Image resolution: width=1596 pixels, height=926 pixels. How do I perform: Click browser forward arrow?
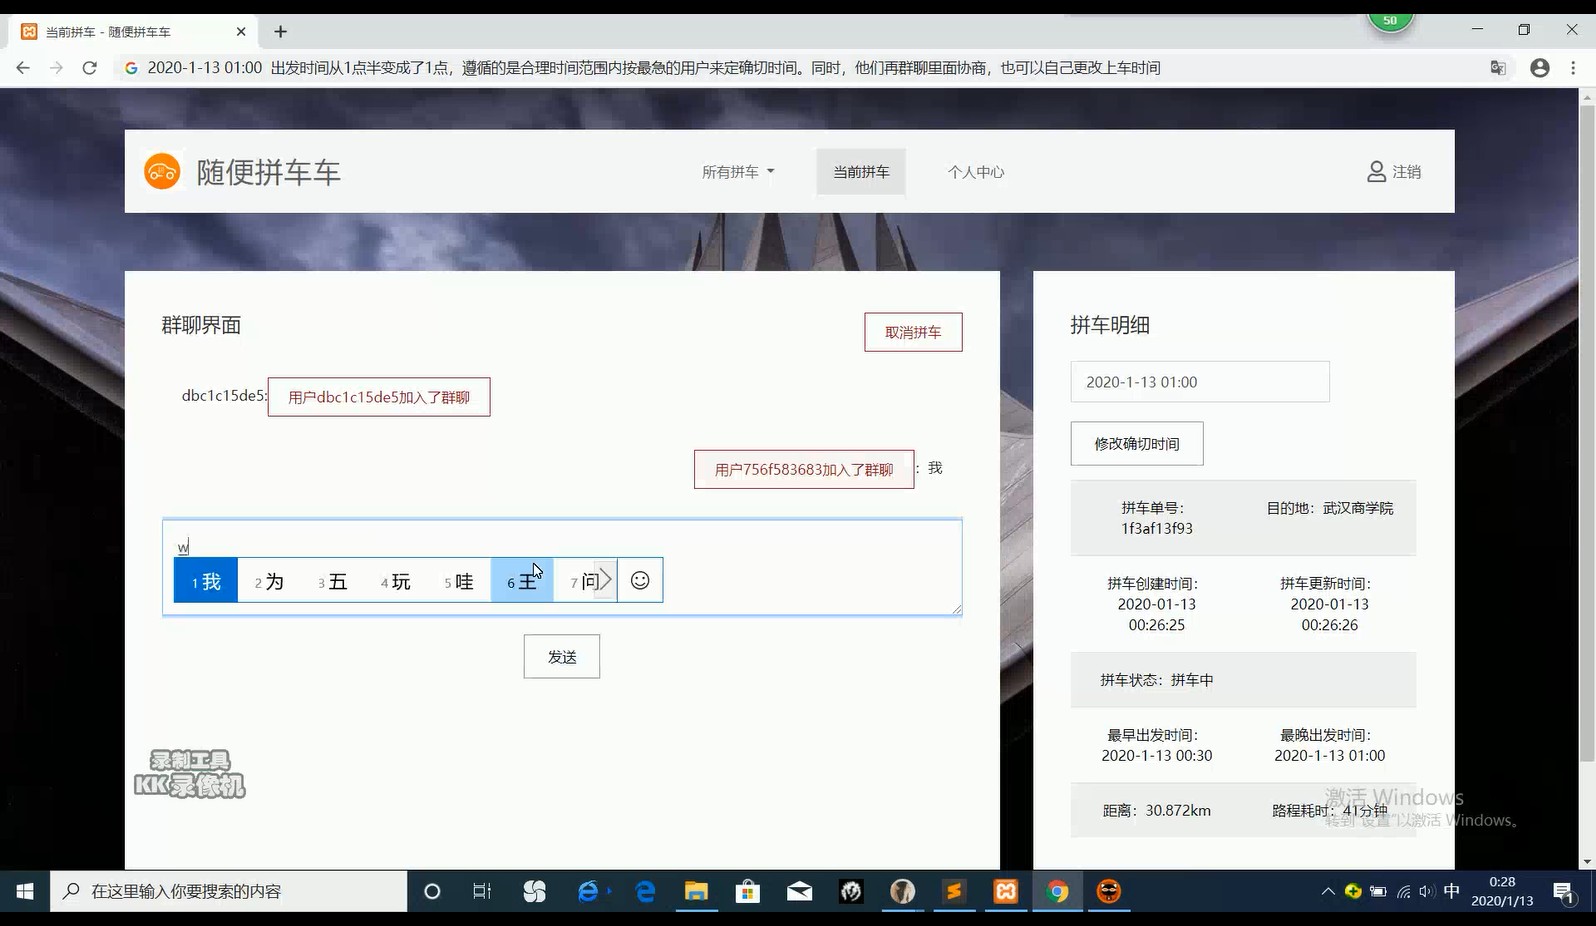56,68
